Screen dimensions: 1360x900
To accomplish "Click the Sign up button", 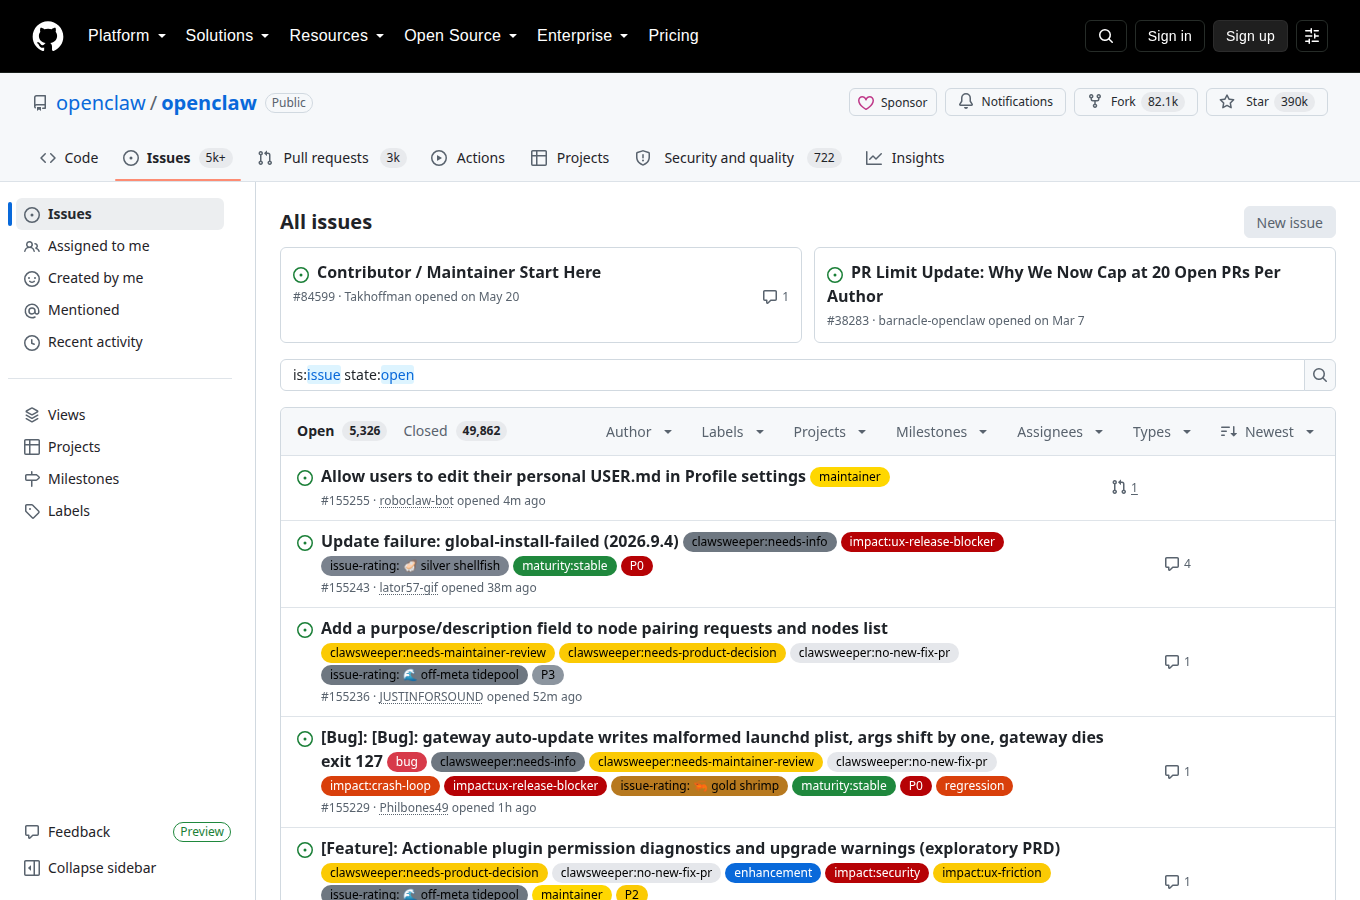I will [1250, 36].
